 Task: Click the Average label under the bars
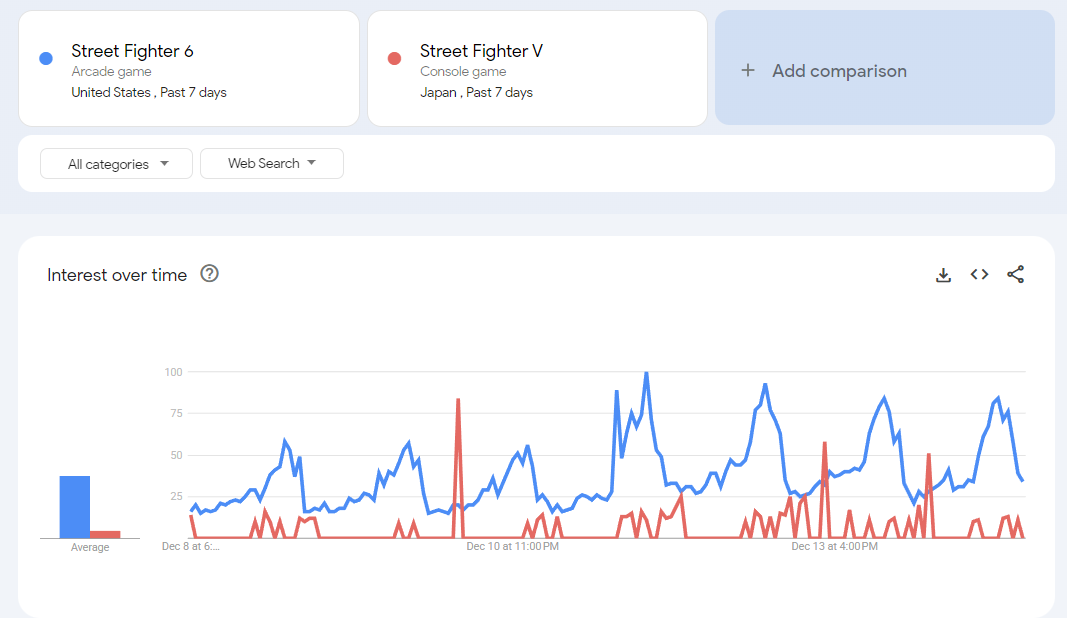click(x=90, y=547)
